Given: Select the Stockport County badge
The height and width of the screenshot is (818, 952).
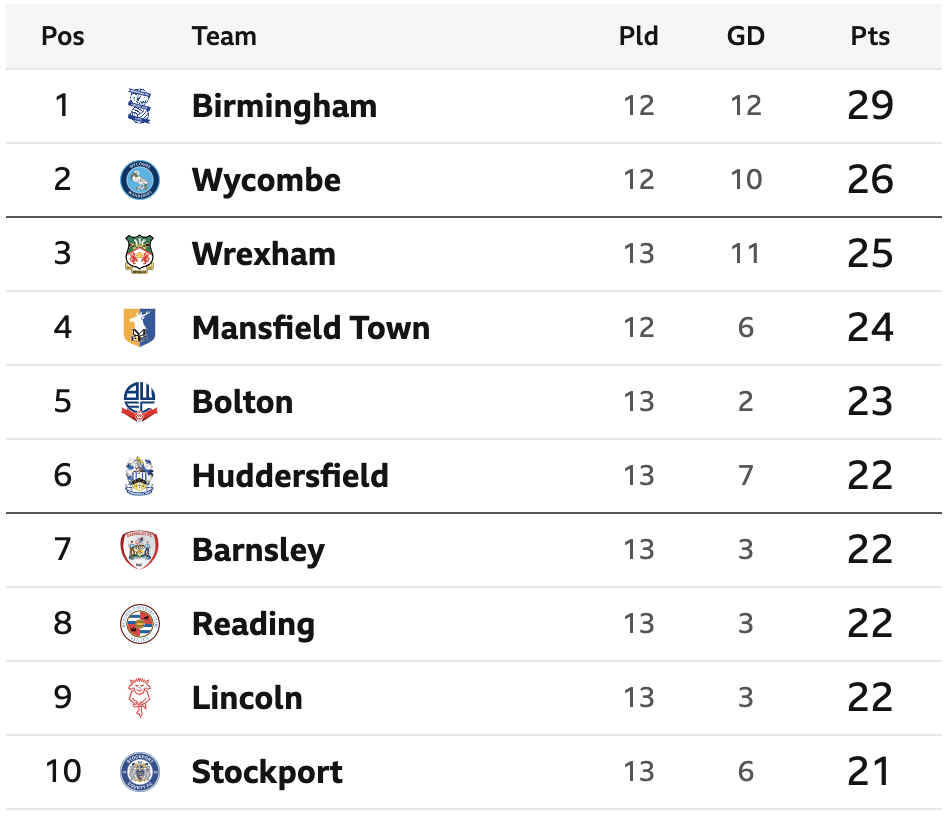Looking at the screenshot, I should click(x=140, y=772).
